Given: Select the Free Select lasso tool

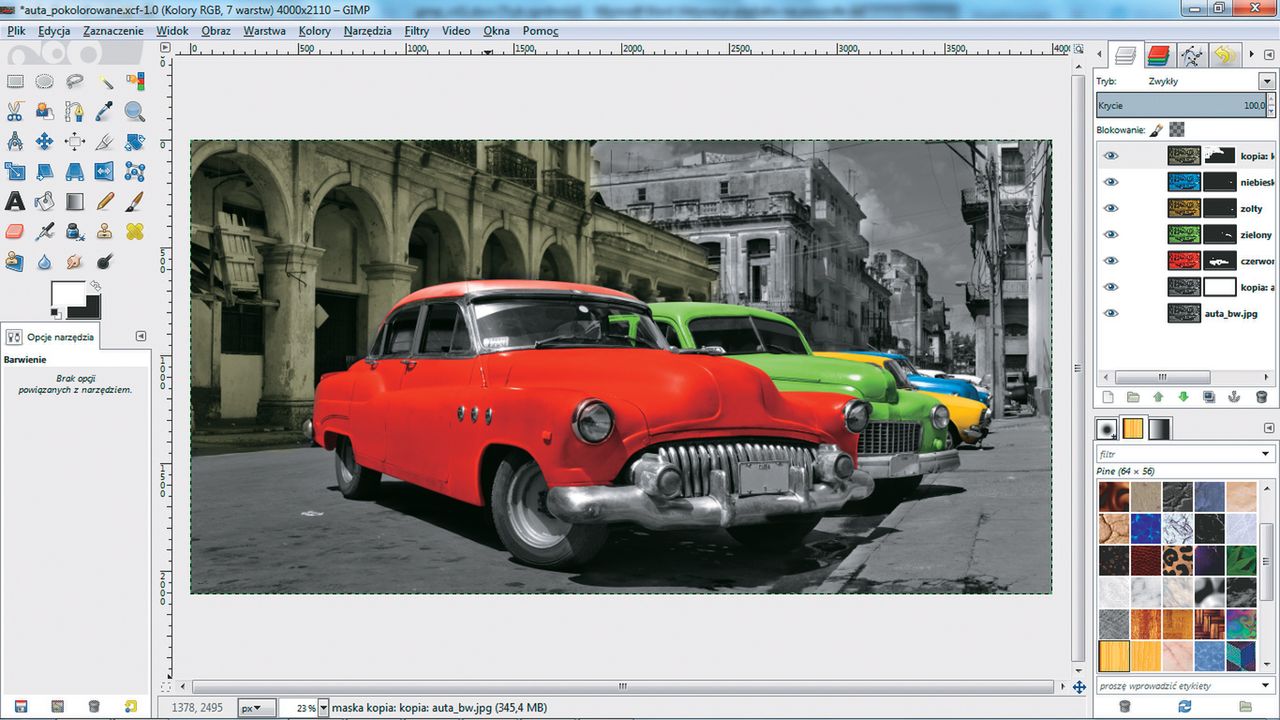Looking at the screenshot, I should [x=75, y=81].
